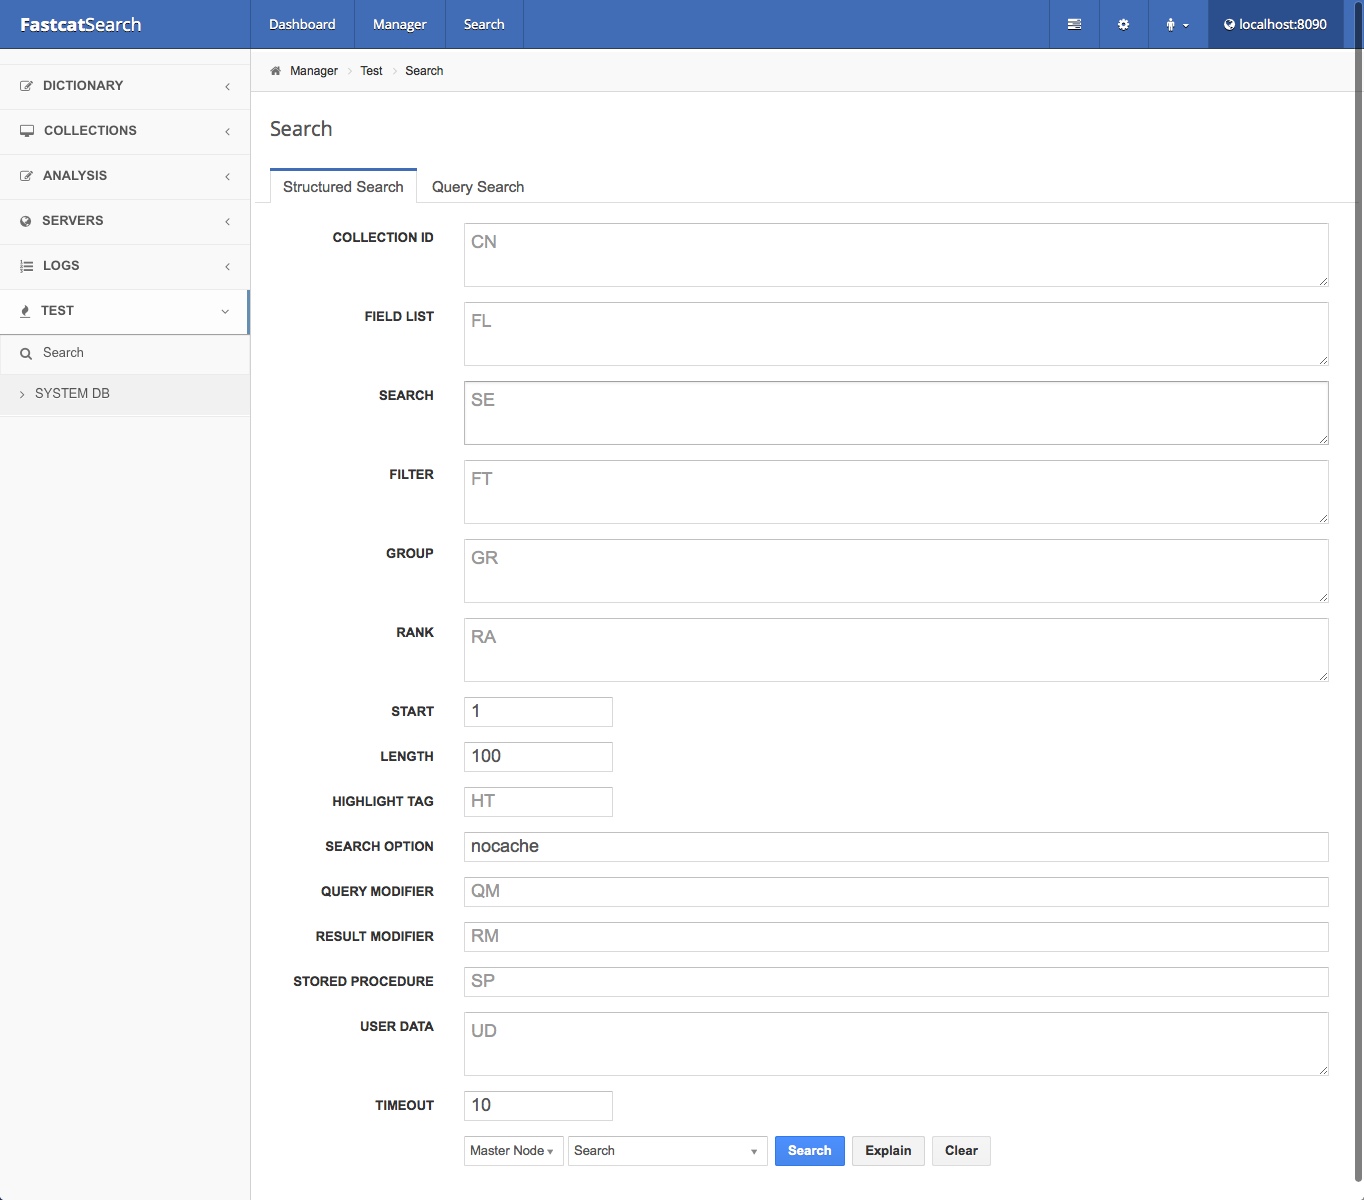Focus the GROUP text area
The height and width of the screenshot is (1200, 1364).
click(896, 571)
